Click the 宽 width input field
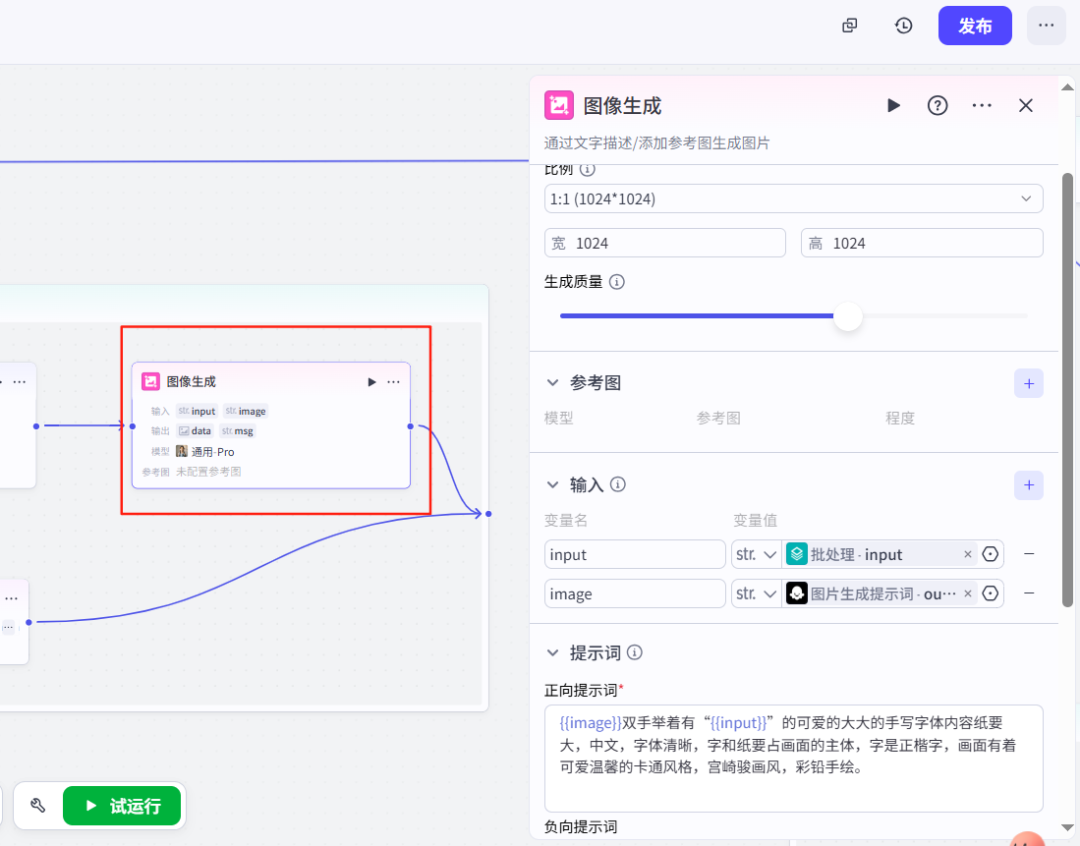Screen dimensions: 1080x846 point(665,243)
